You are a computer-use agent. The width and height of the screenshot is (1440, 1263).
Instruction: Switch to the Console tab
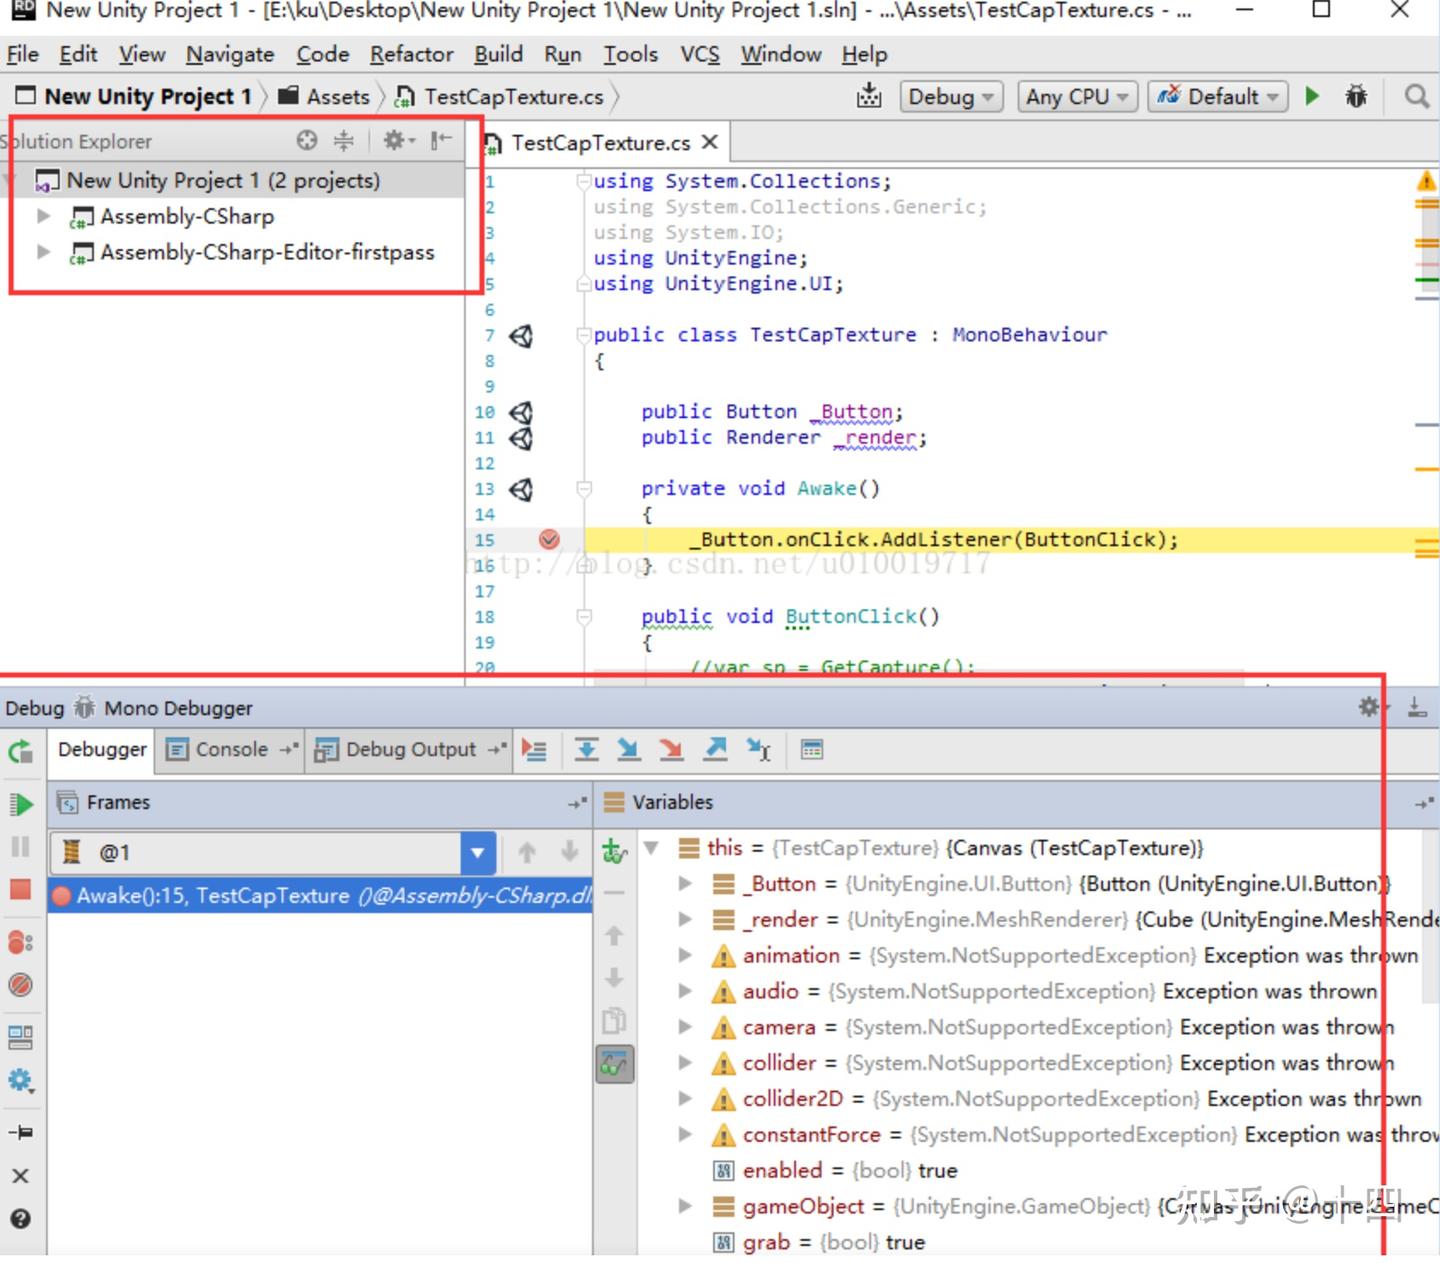(x=230, y=749)
